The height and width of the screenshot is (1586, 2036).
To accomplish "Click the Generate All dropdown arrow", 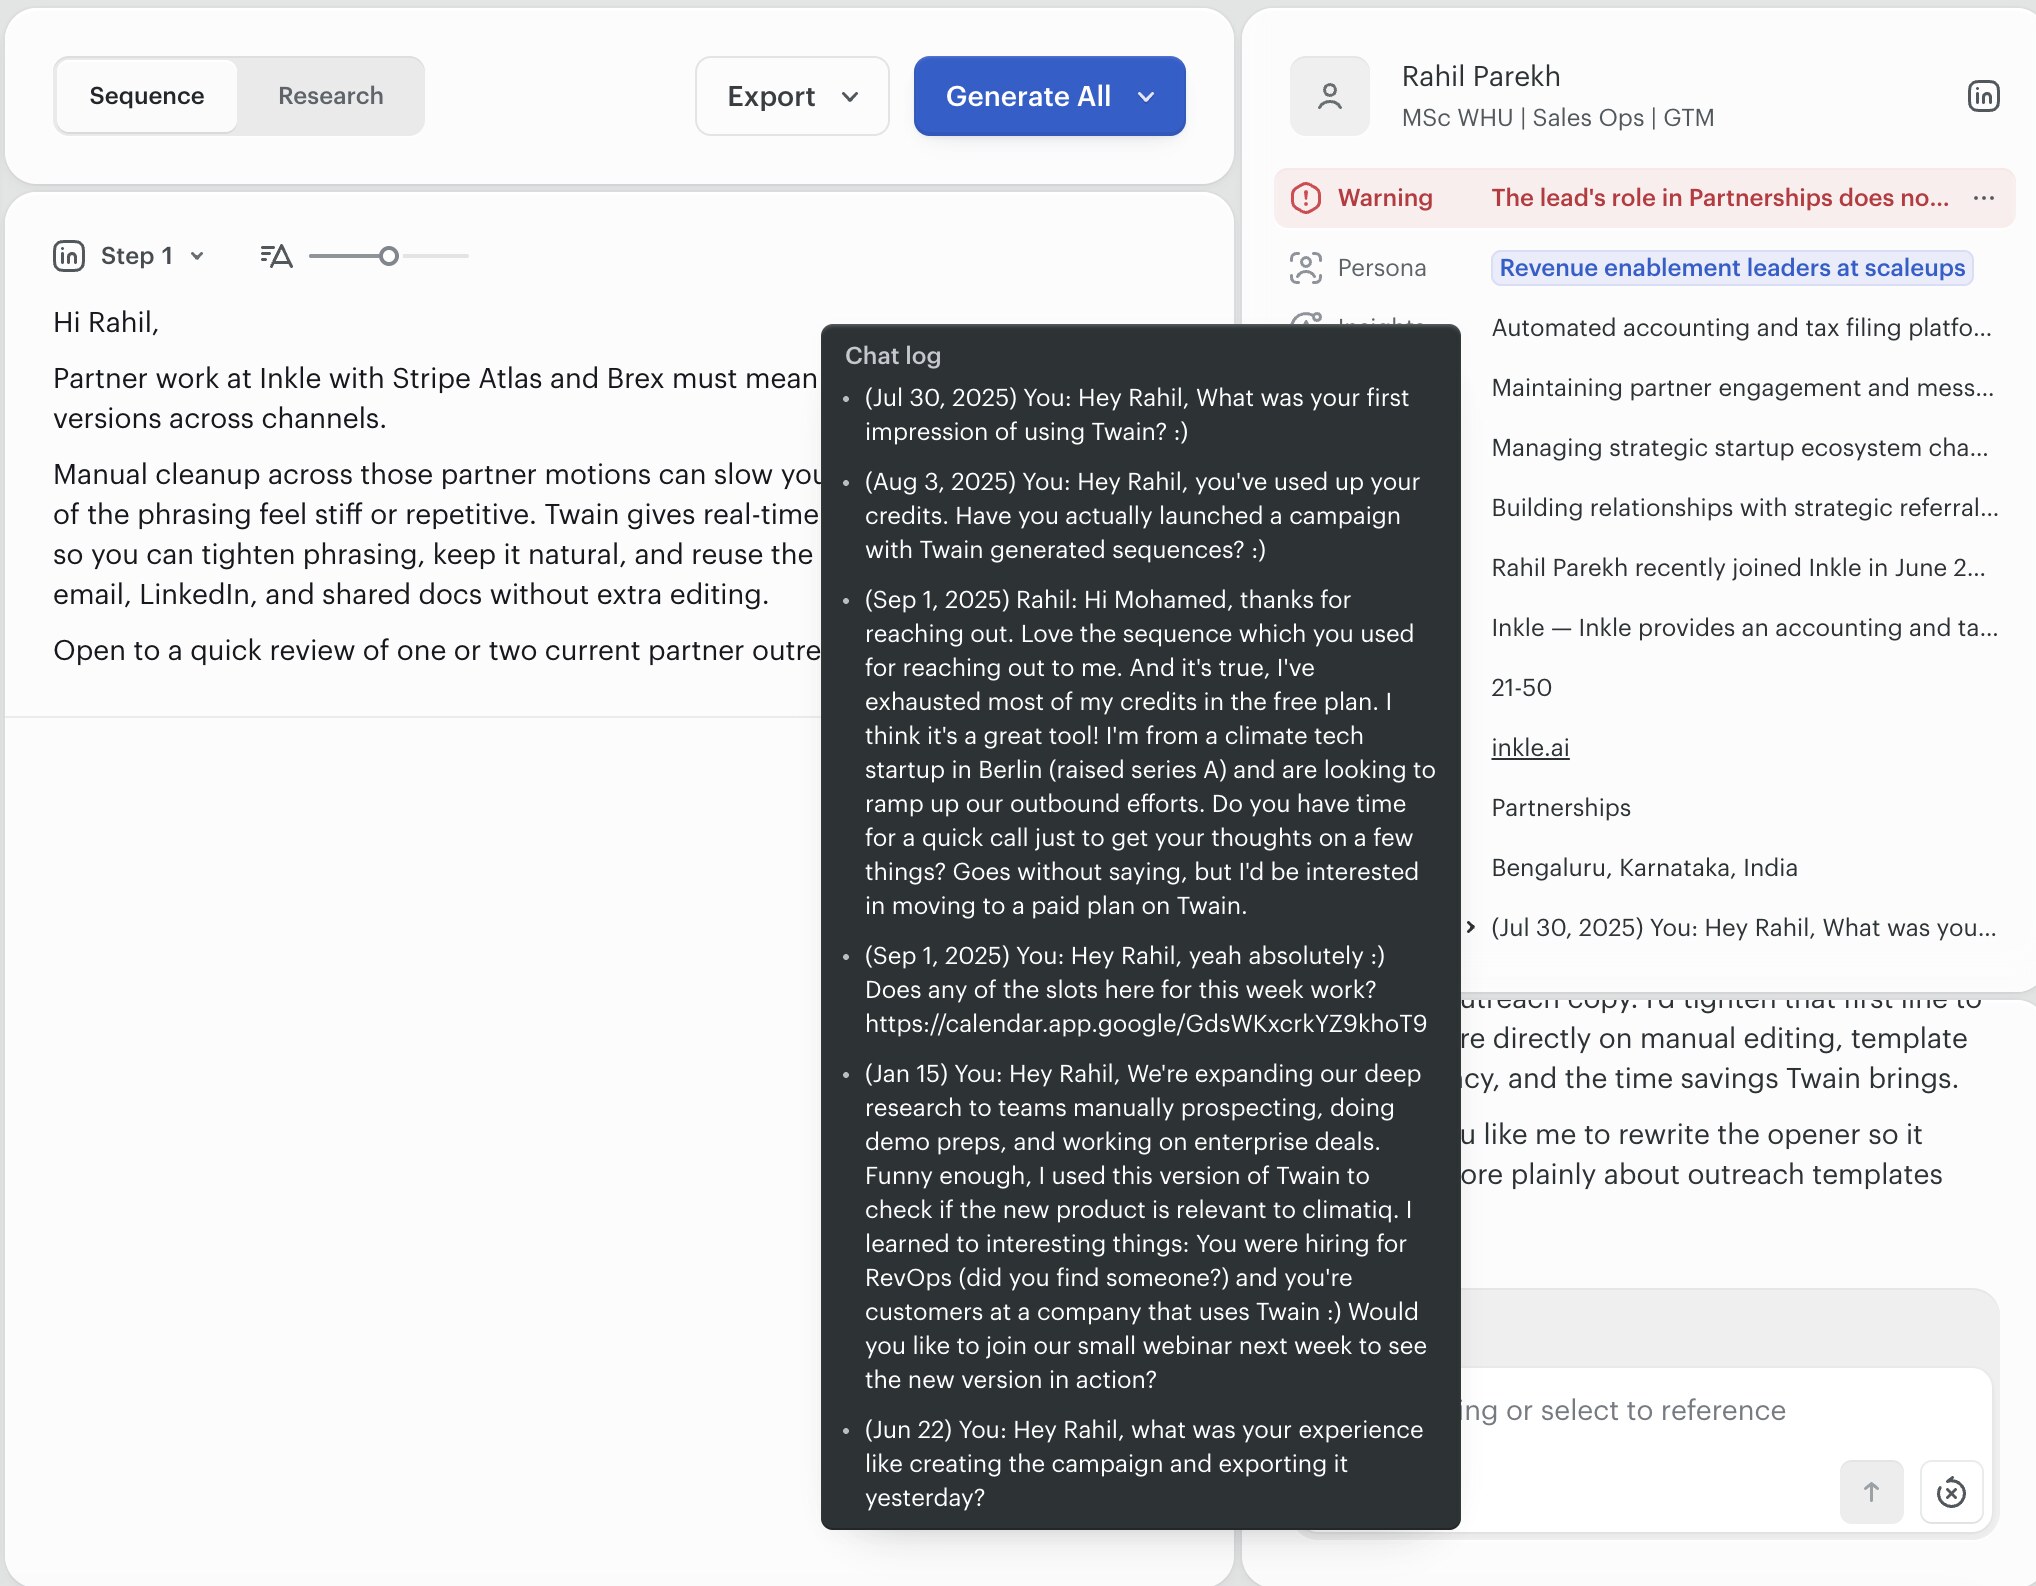I will click(1147, 96).
